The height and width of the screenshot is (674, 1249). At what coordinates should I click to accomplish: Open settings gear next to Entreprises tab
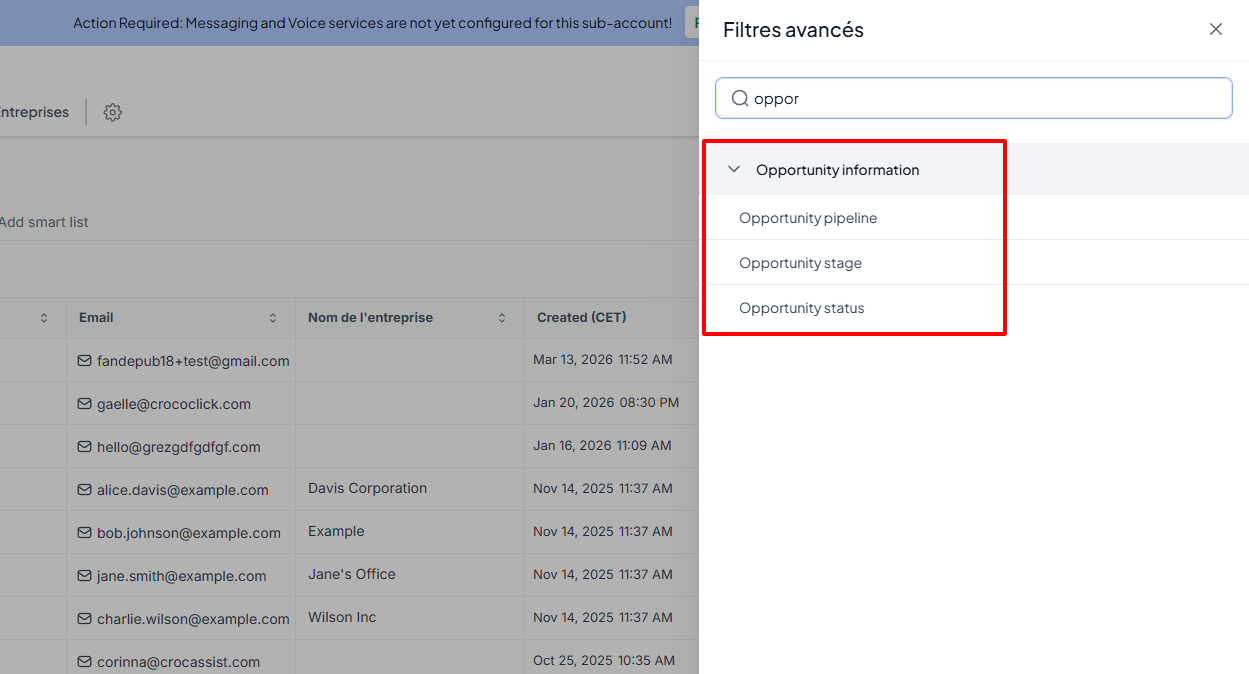point(113,113)
